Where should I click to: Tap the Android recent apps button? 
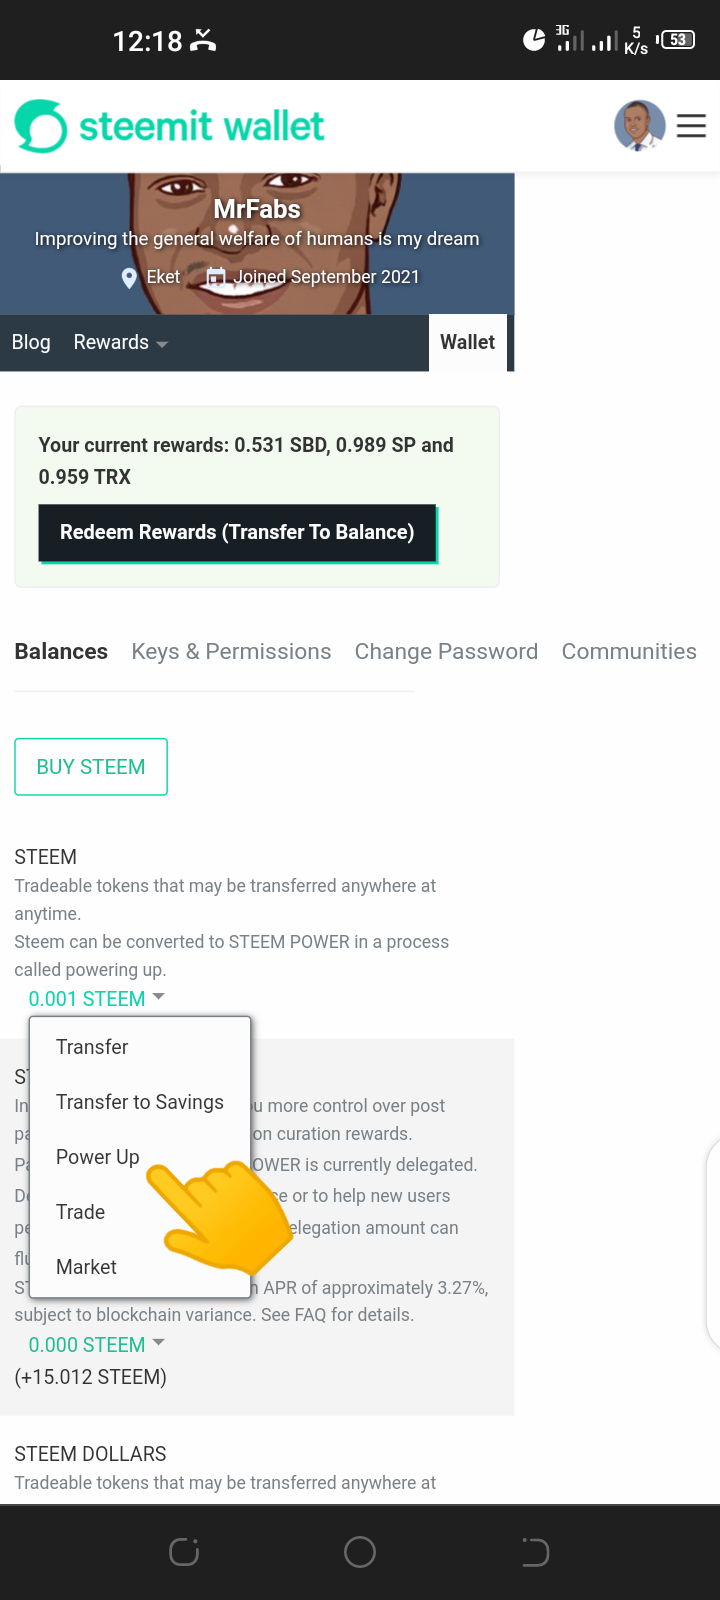pos(184,1552)
